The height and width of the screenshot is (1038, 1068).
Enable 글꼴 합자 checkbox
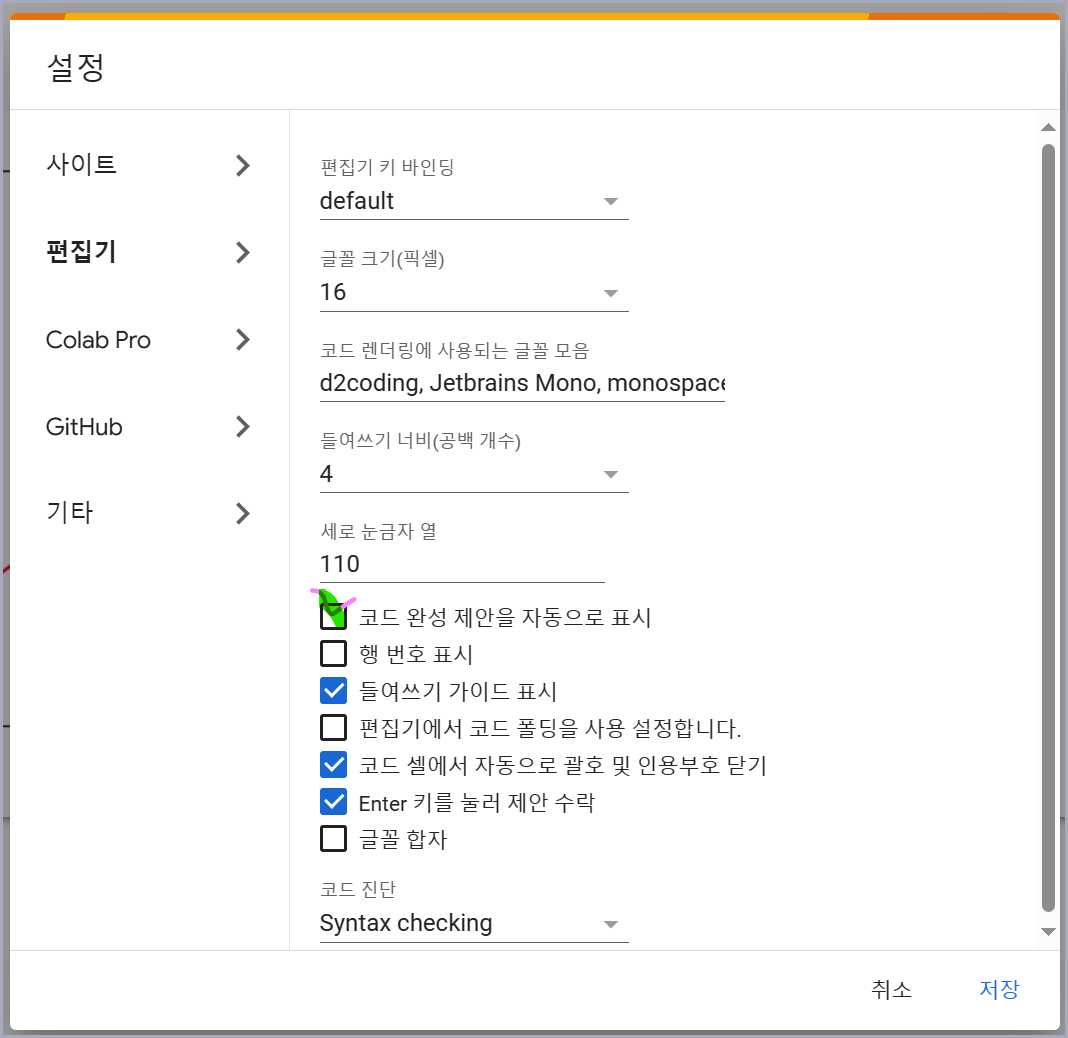[x=334, y=838]
